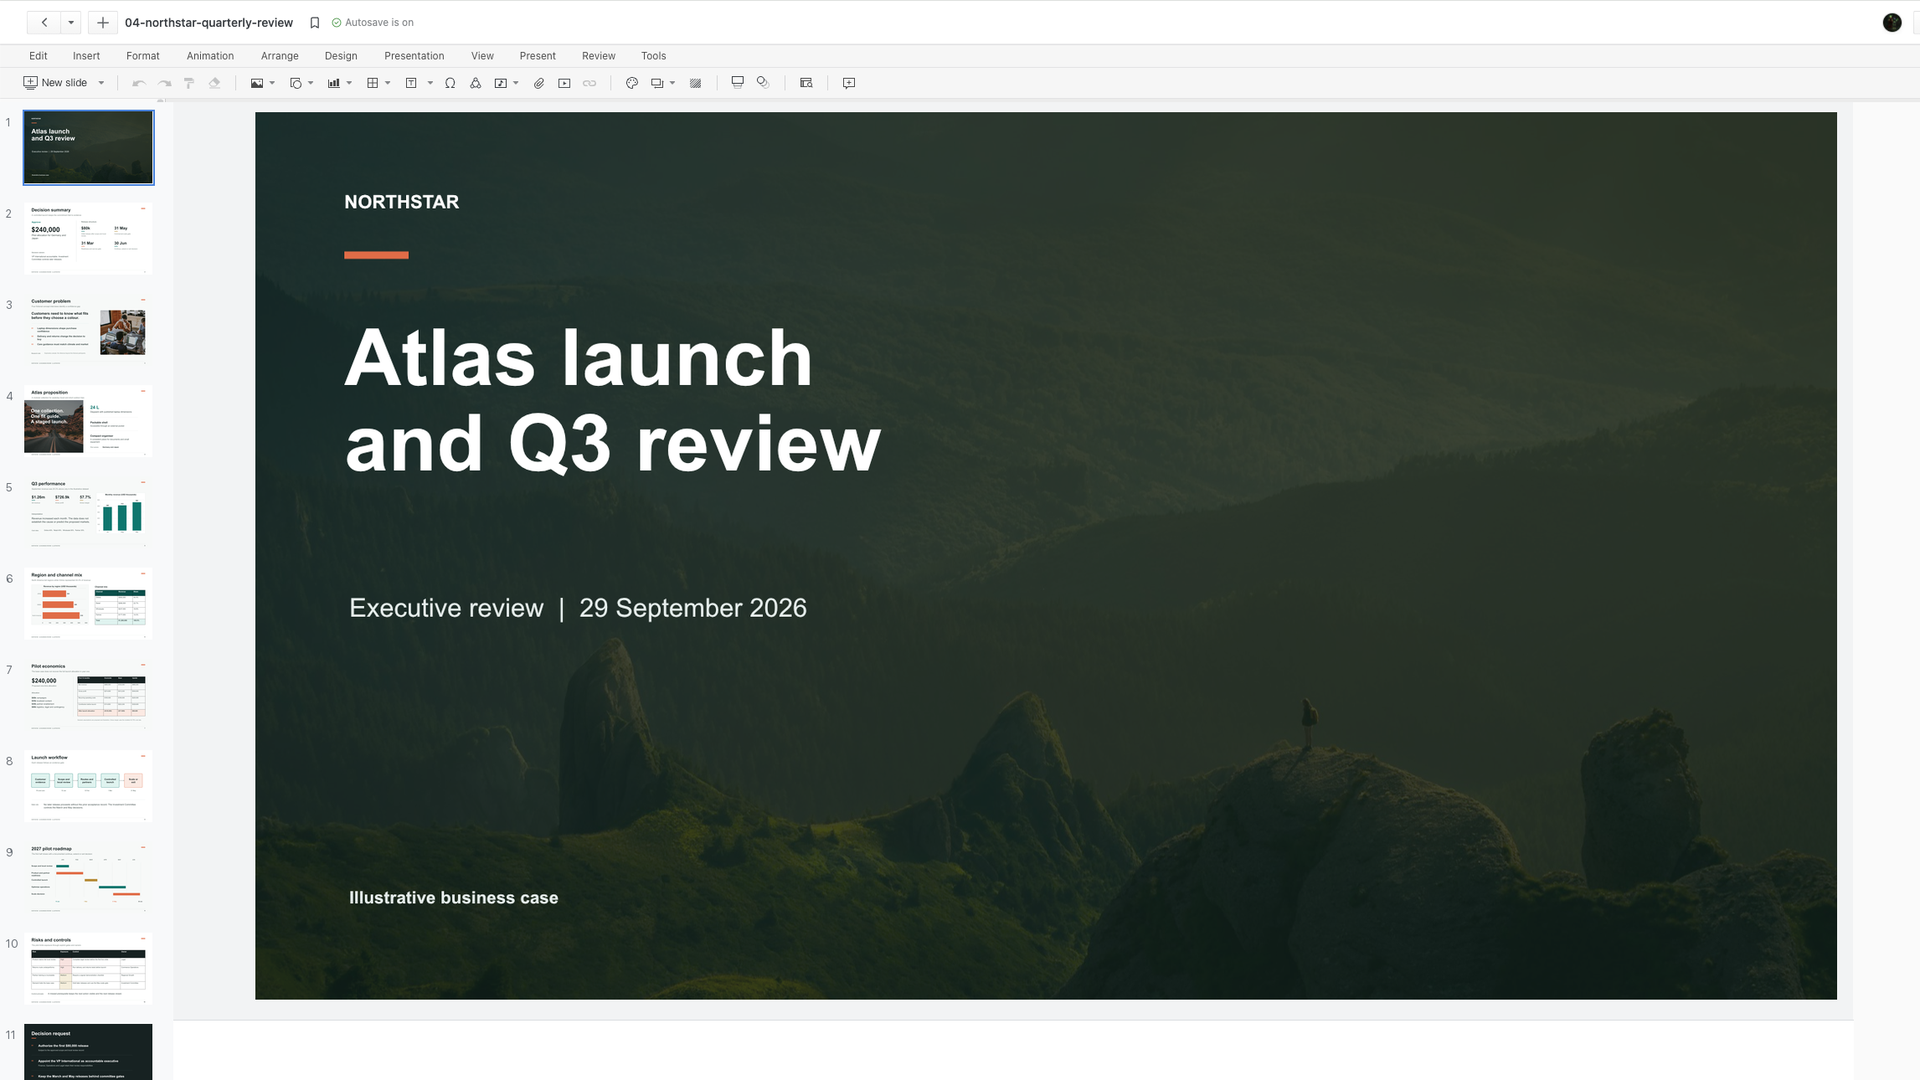This screenshot has width=1920, height=1080.
Task: Click the Redo icon
Action: 164,83
